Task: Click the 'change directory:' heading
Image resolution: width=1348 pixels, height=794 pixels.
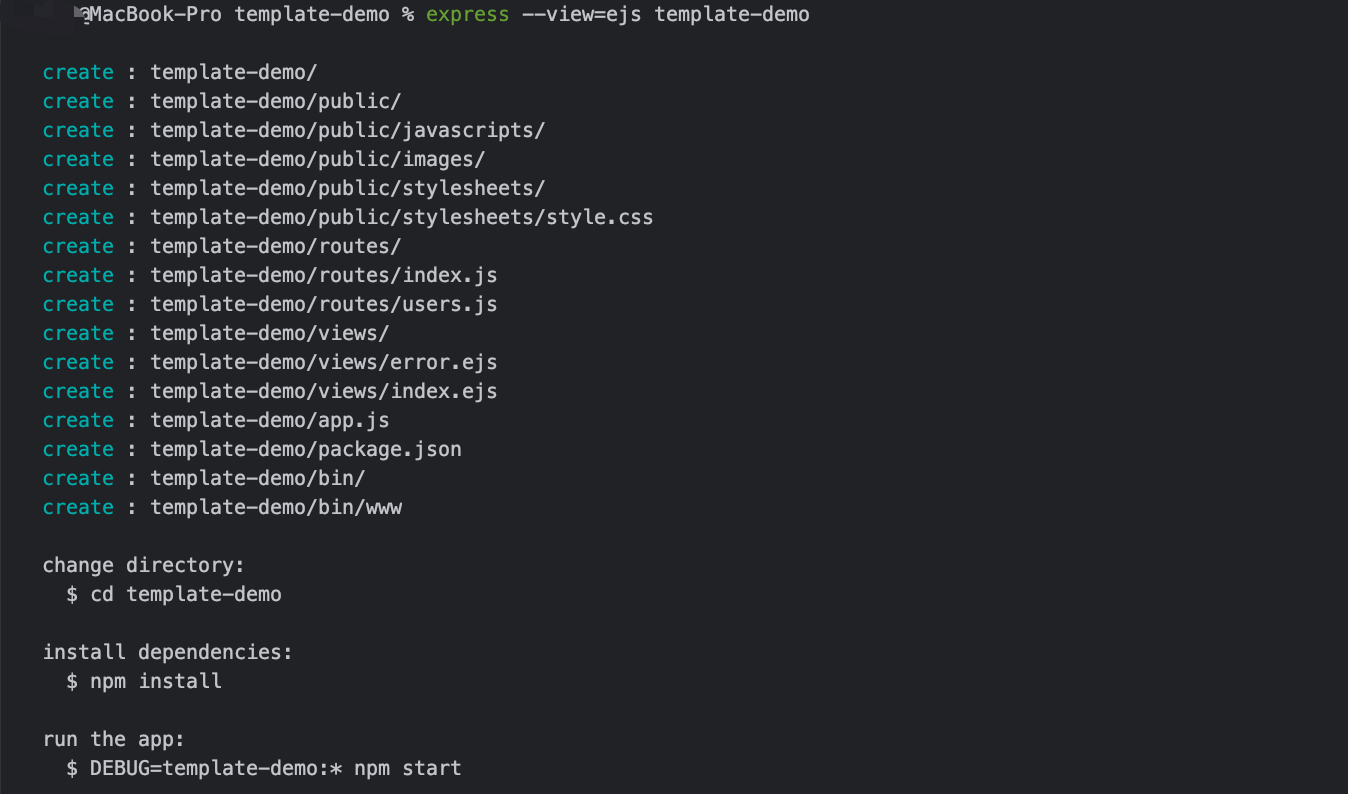Action: click(x=143, y=565)
